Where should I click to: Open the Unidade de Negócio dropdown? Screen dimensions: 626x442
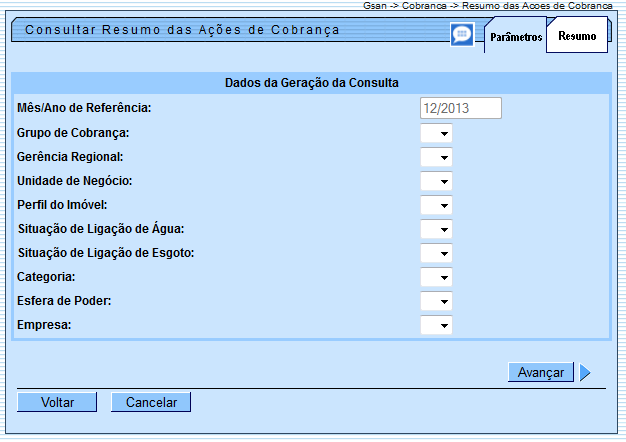437,181
